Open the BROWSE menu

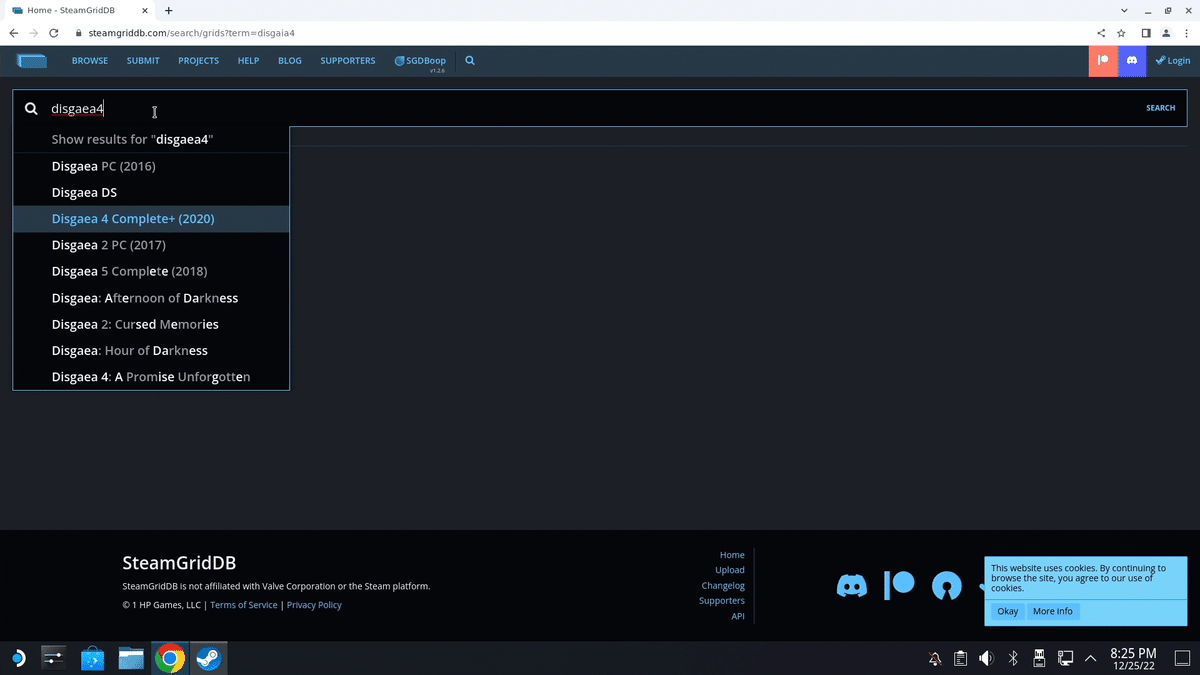click(x=90, y=61)
